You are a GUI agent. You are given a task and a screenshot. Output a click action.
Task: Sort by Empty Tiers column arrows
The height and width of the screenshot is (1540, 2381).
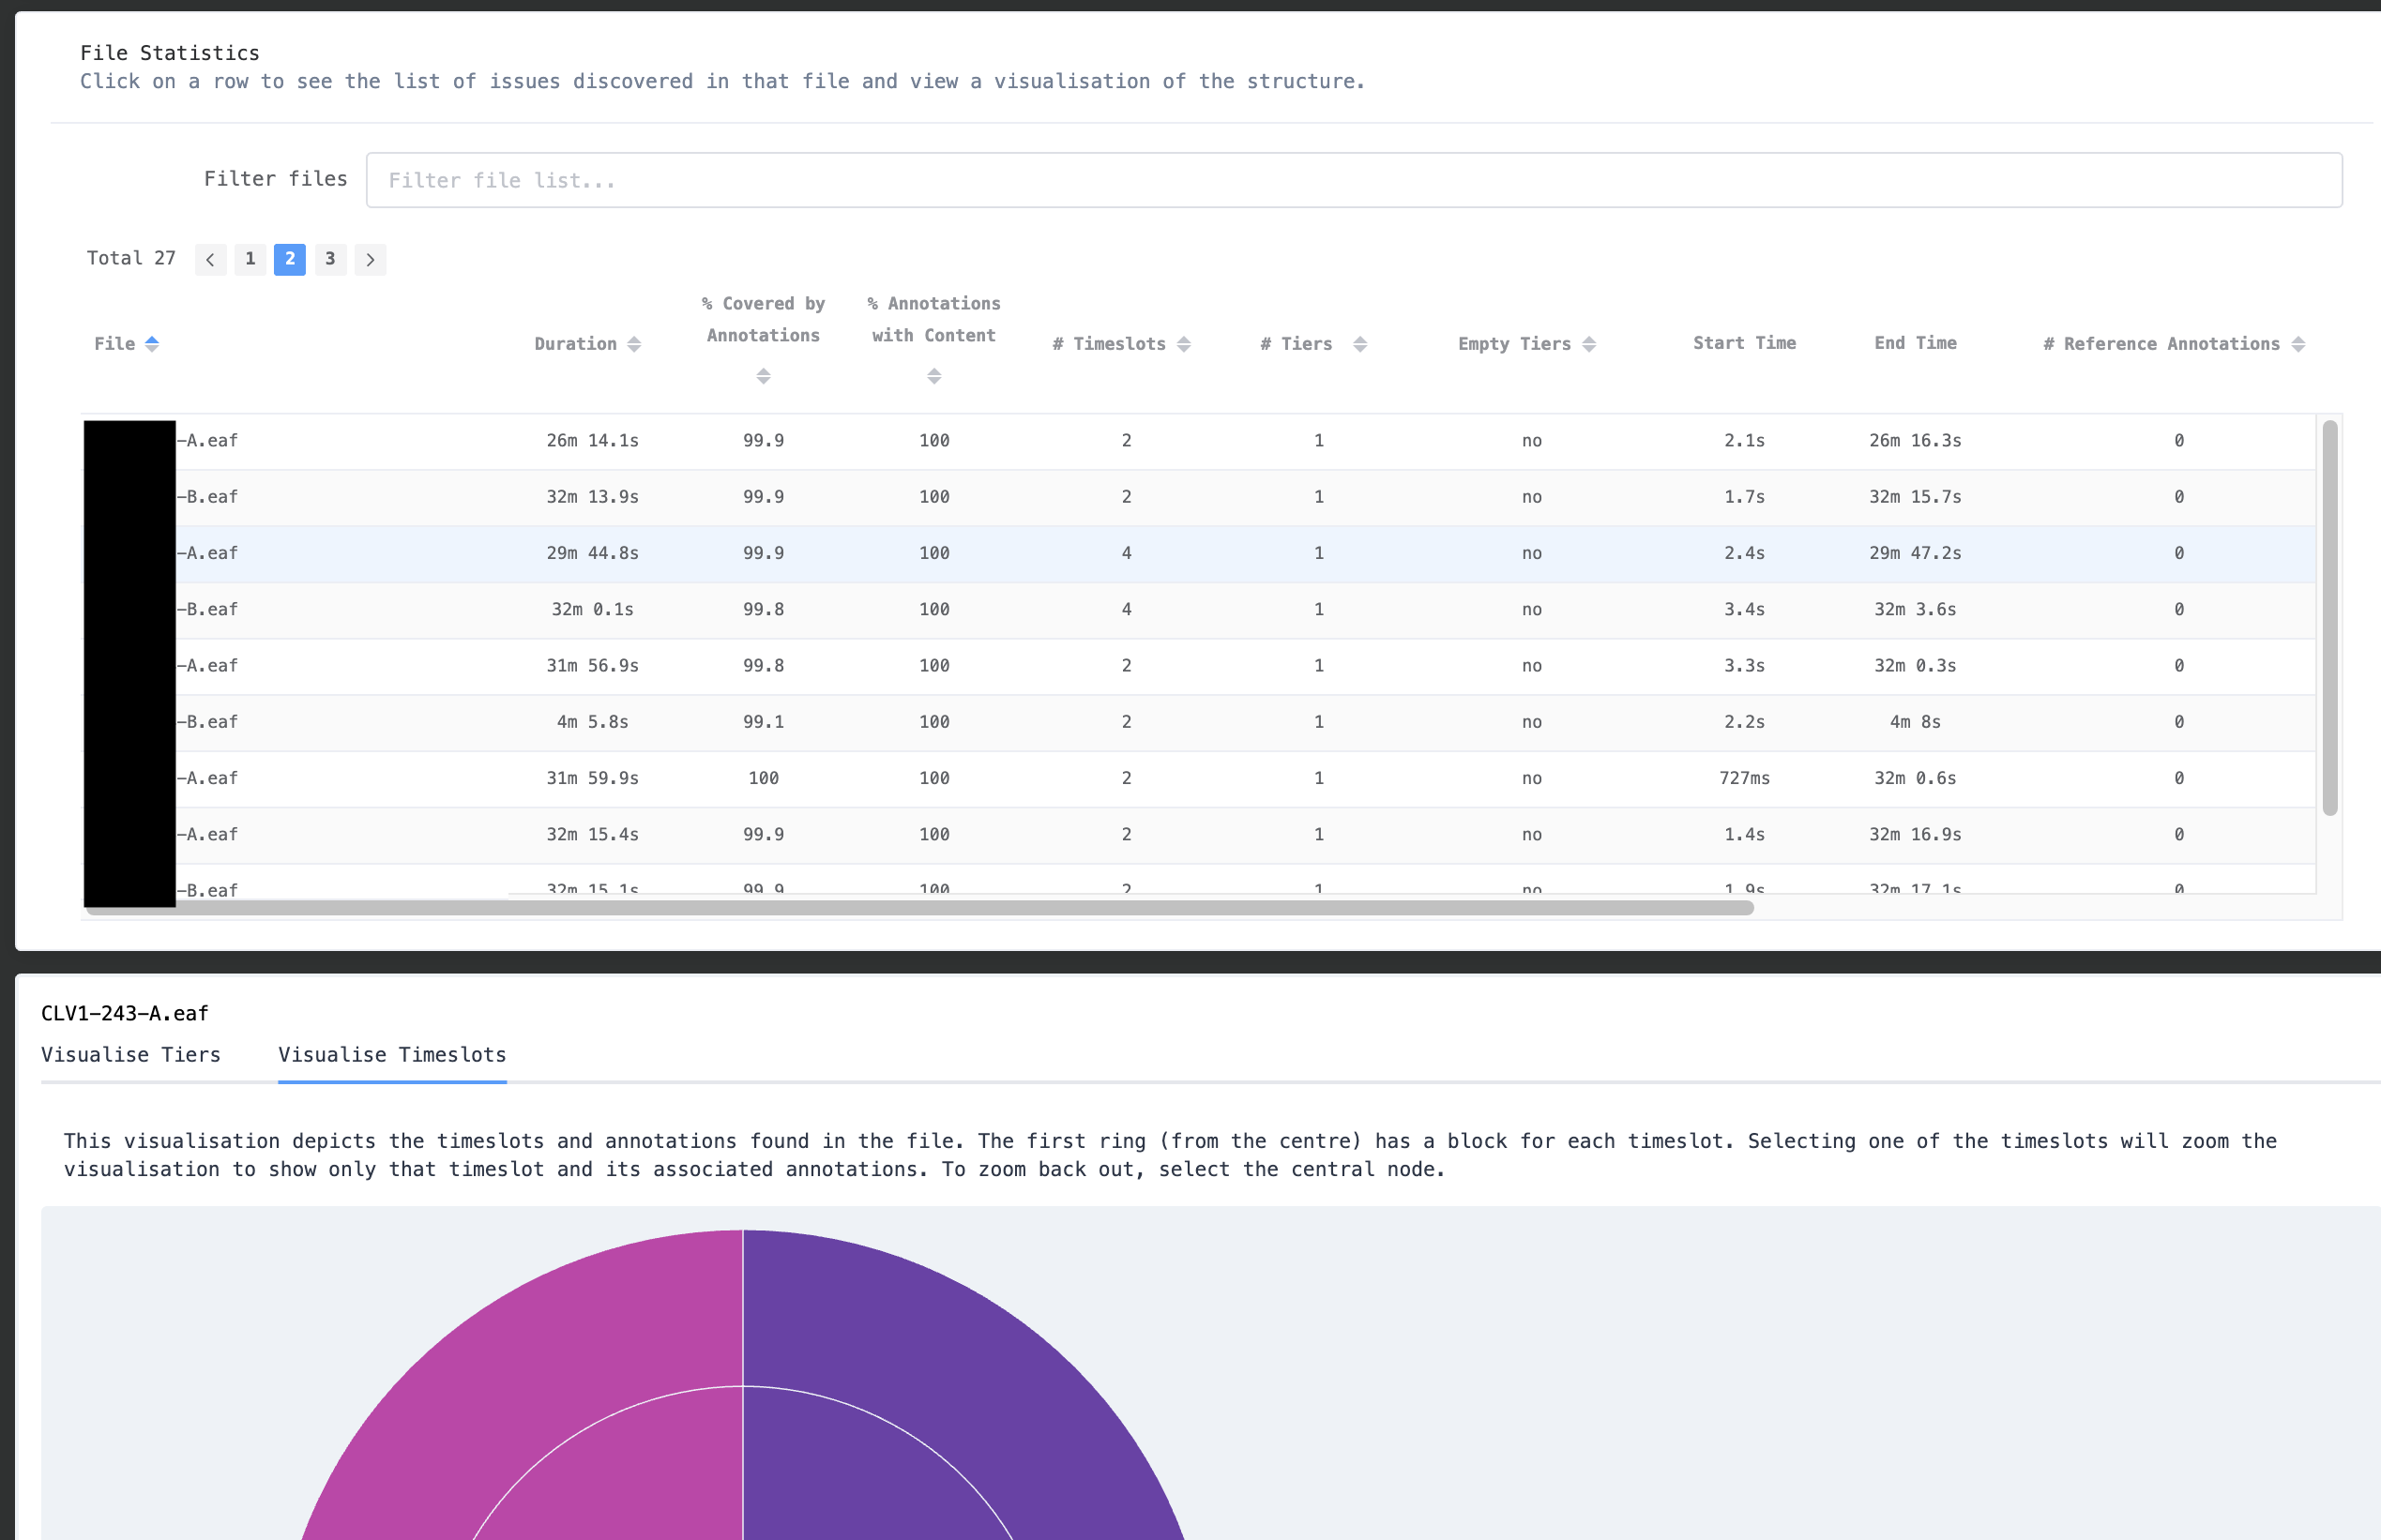[x=1589, y=344]
